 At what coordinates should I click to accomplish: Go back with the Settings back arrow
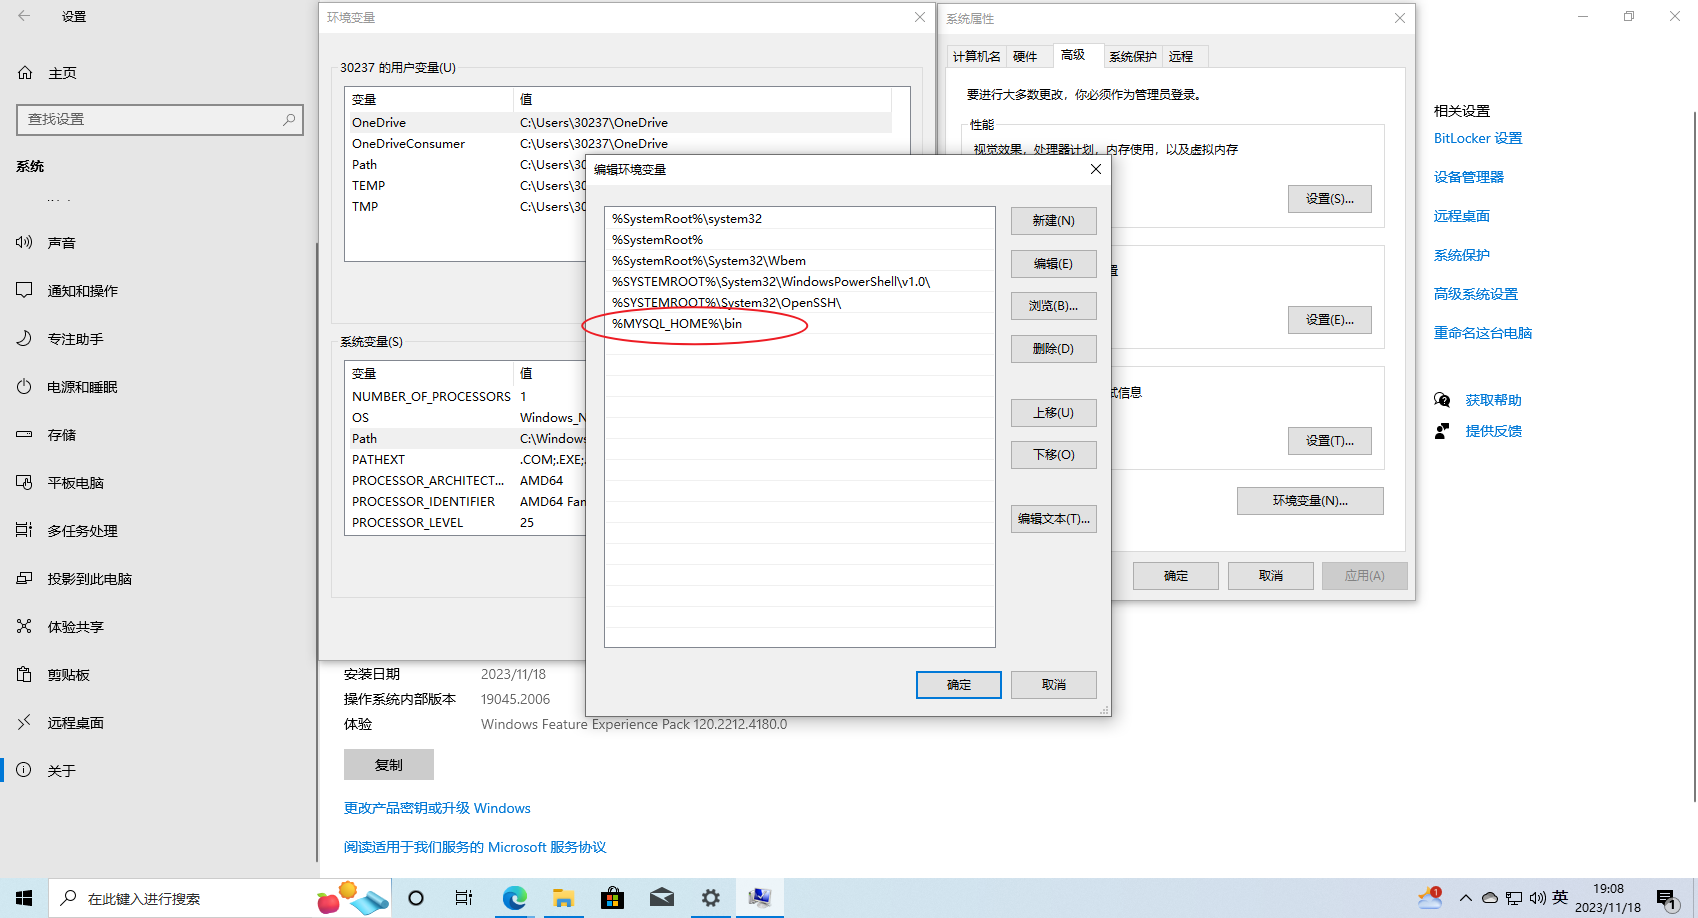pyautogui.click(x=24, y=16)
